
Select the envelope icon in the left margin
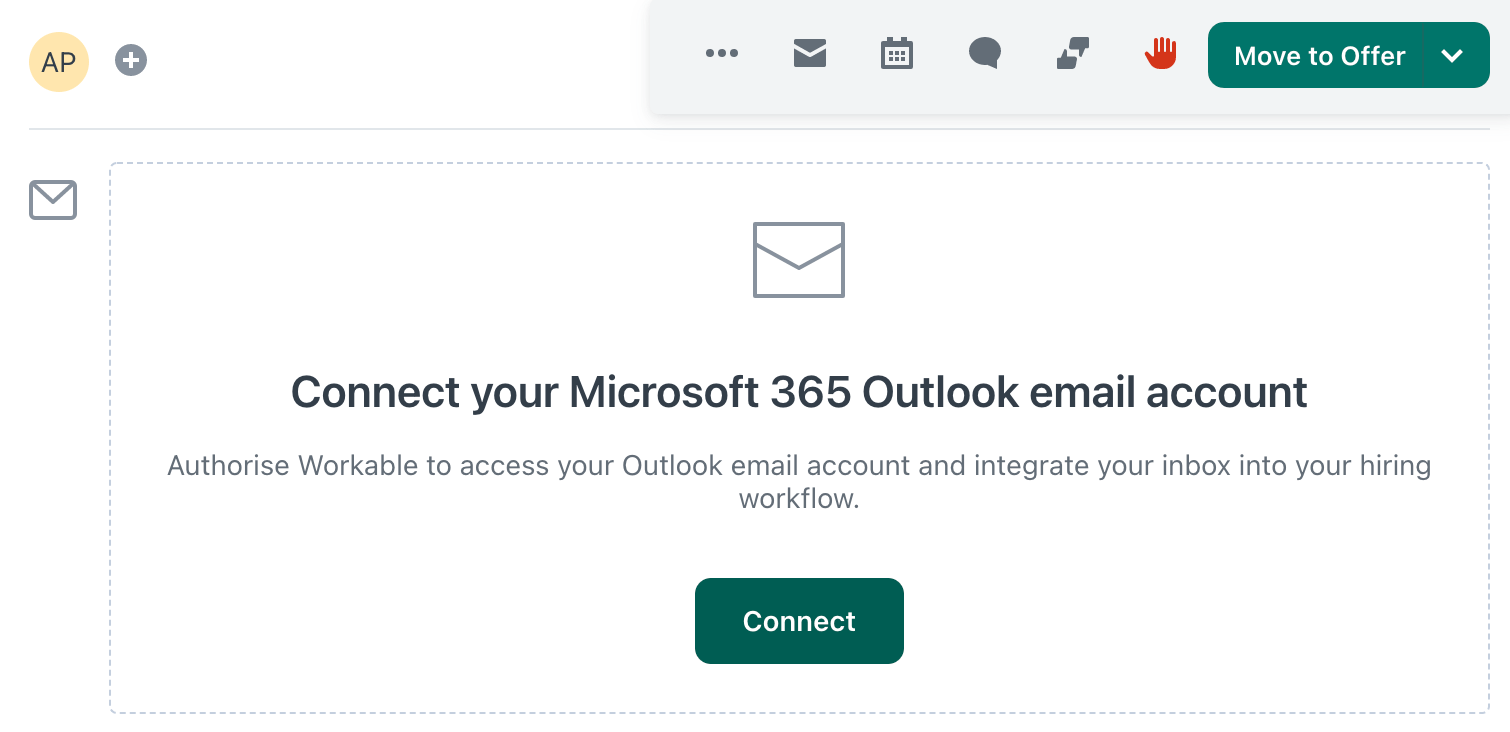click(52, 200)
